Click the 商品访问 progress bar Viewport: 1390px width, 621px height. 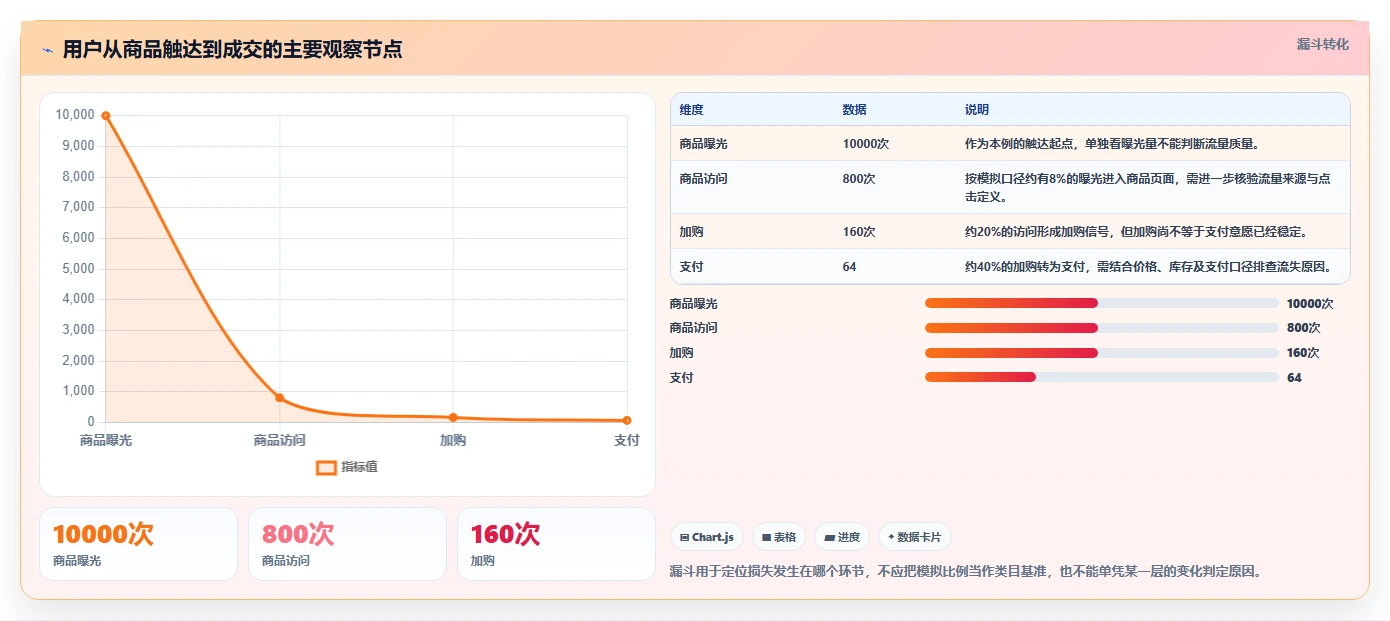(x=1102, y=328)
